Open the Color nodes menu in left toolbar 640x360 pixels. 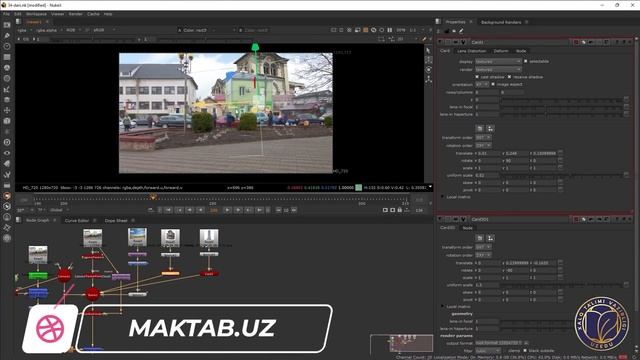[x=7, y=68]
